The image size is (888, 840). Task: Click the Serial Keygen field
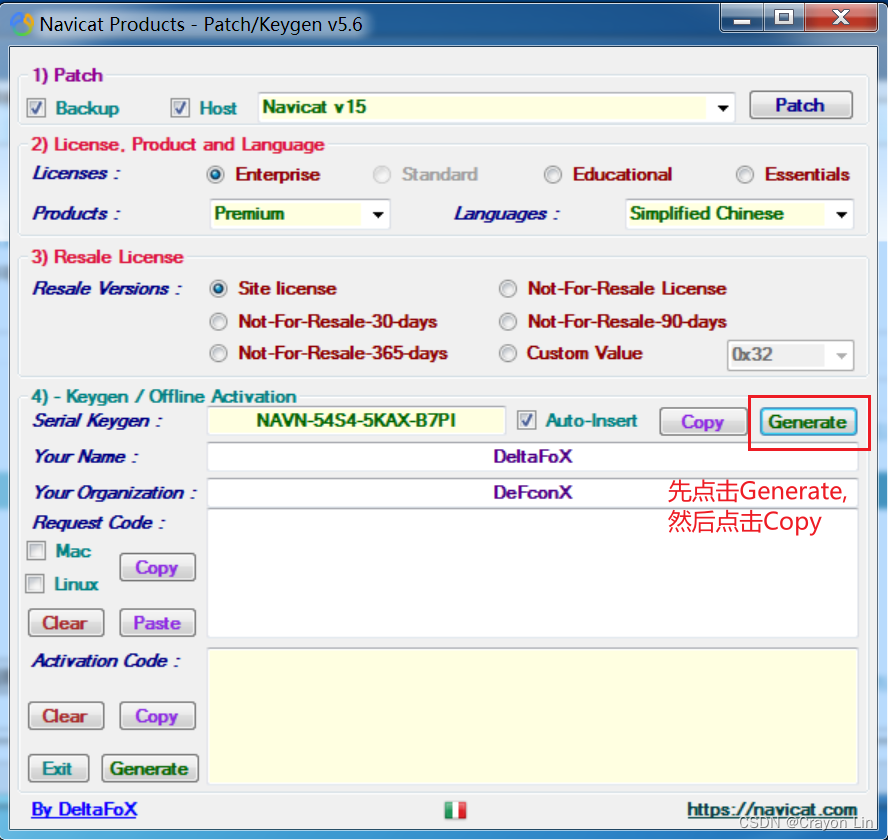(x=356, y=421)
